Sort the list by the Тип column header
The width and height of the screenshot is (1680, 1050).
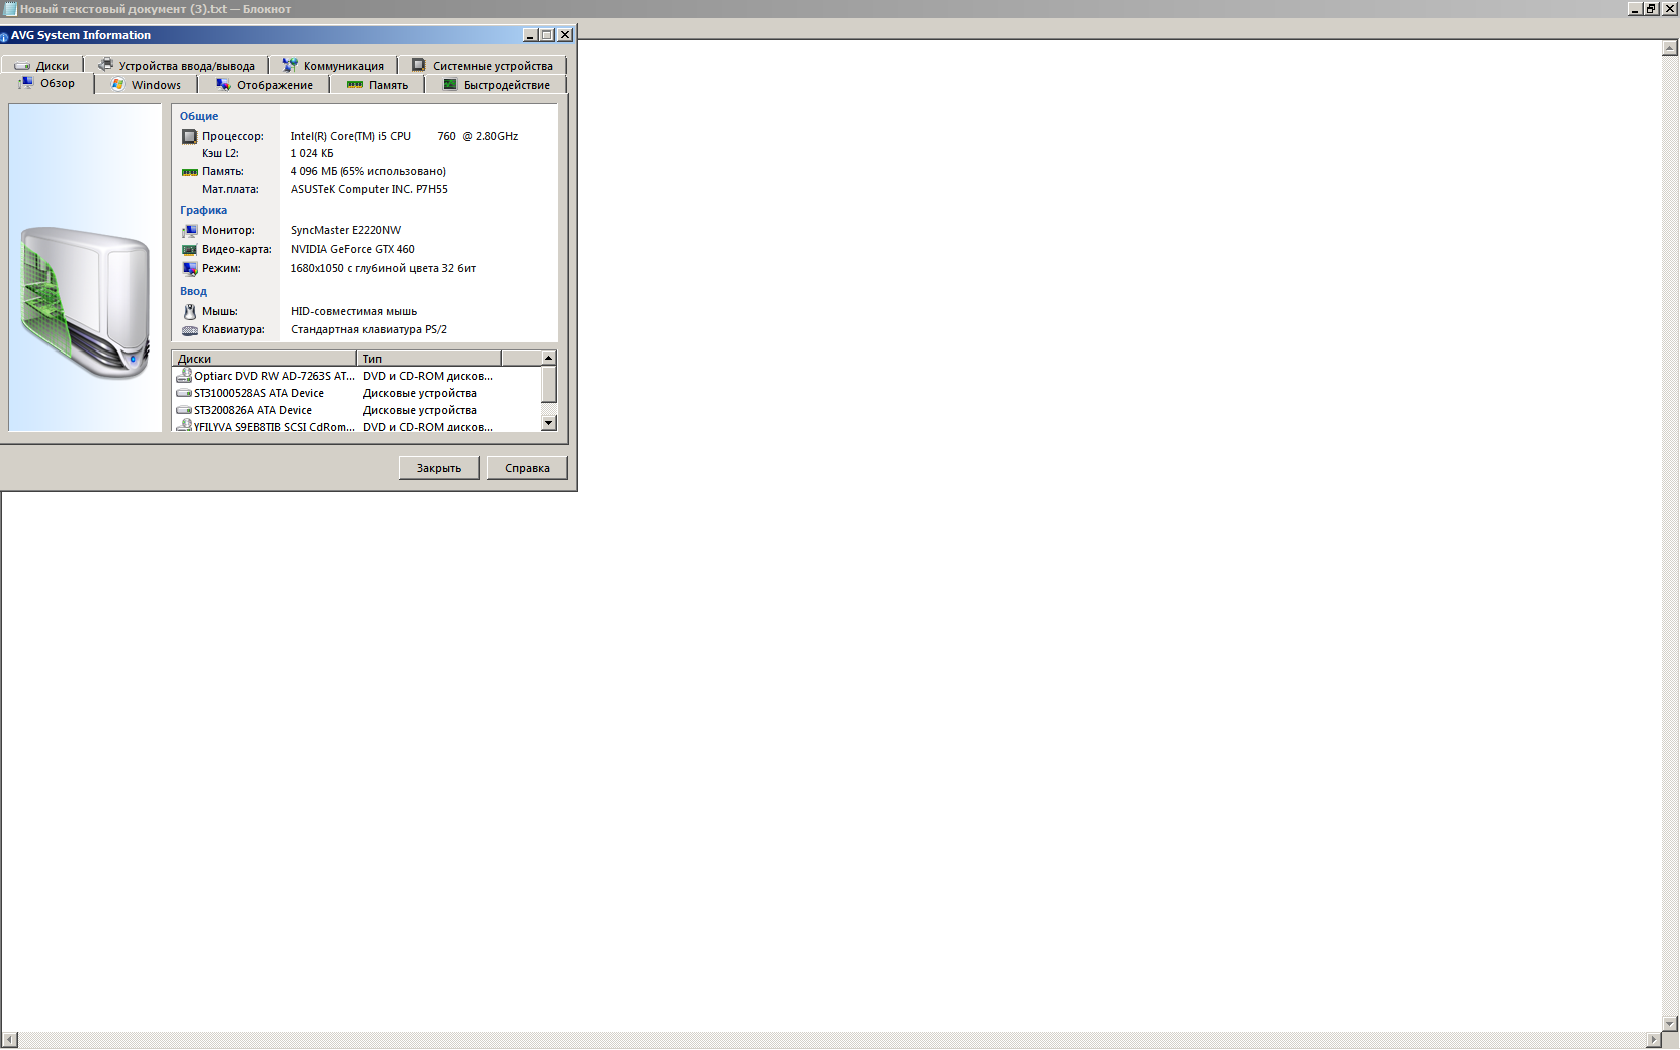tap(429, 358)
